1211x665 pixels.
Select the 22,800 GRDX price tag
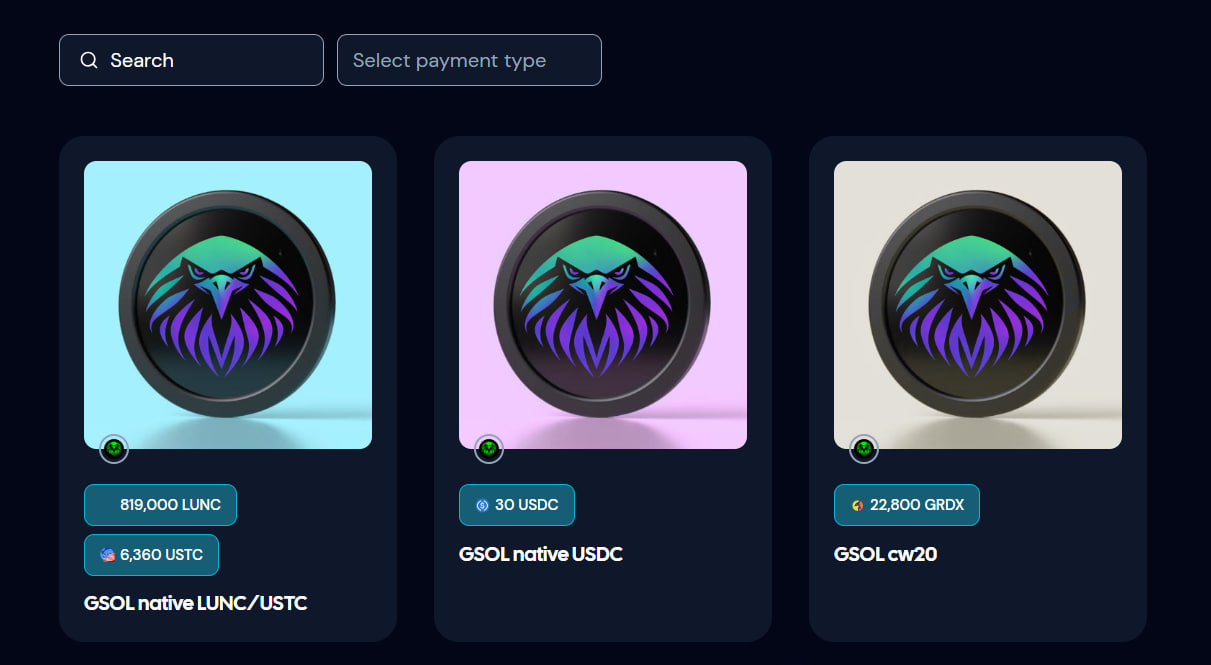(907, 505)
